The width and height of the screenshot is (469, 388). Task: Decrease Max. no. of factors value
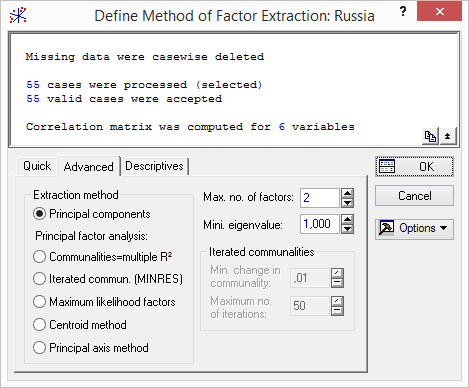[347, 203]
